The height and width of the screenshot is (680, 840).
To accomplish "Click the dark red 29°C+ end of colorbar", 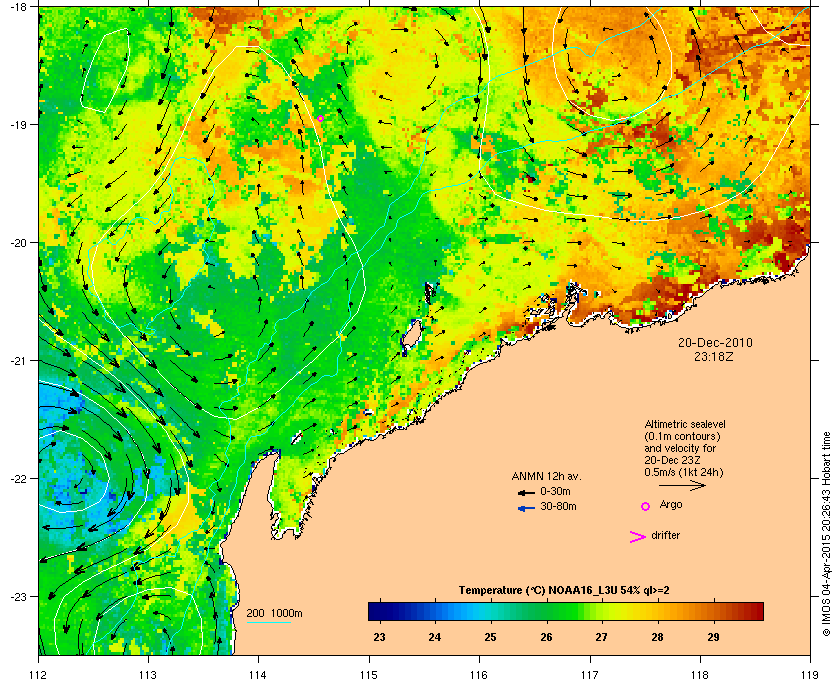I will (x=753, y=611).
